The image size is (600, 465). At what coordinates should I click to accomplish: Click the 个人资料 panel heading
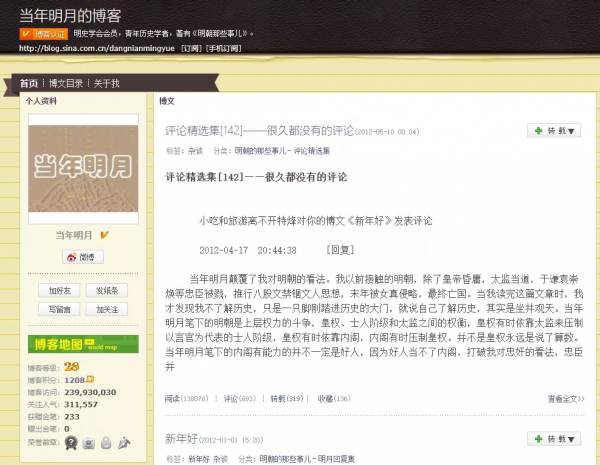41,101
